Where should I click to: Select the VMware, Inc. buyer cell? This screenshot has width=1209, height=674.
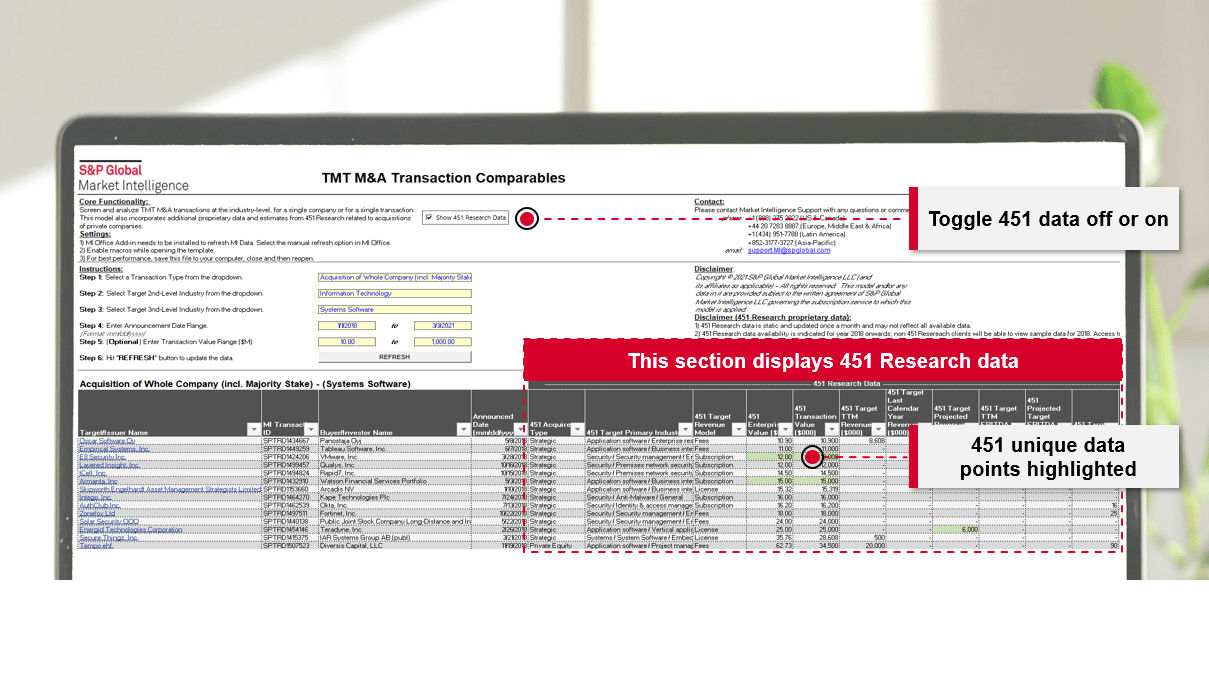pyautogui.click(x=395, y=457)
